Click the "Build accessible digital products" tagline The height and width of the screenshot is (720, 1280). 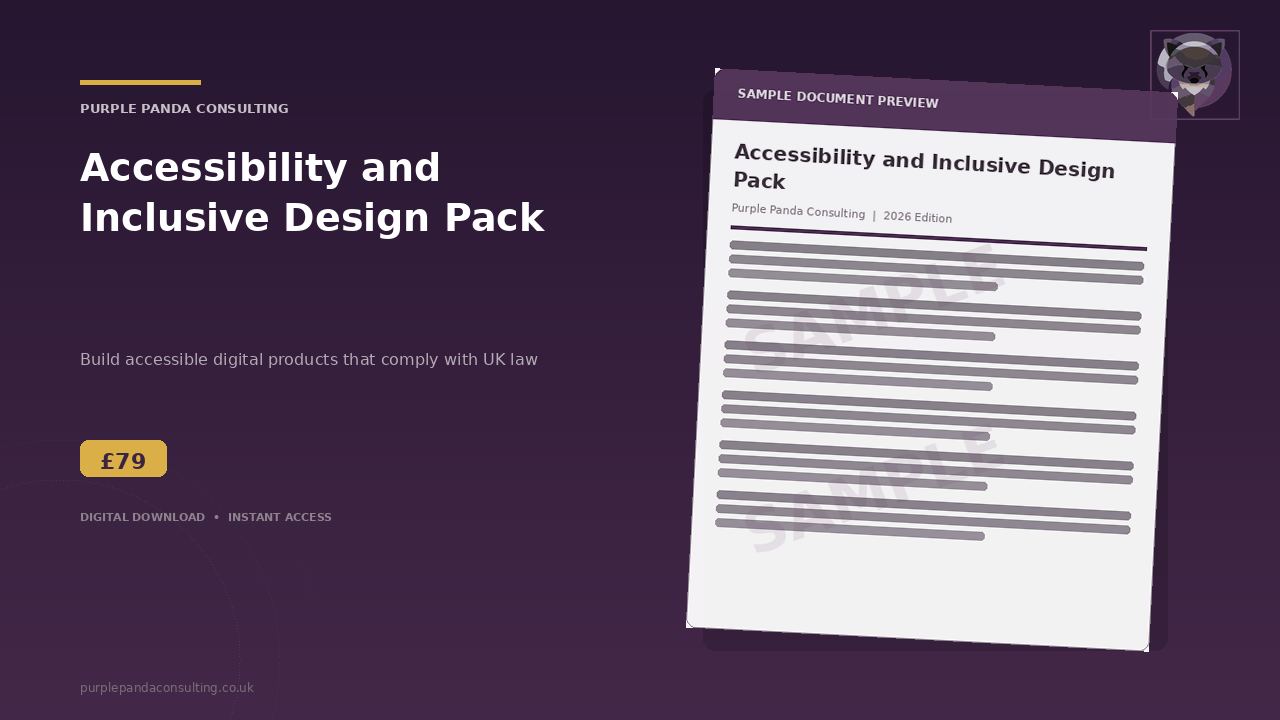[x=309, y=359]
